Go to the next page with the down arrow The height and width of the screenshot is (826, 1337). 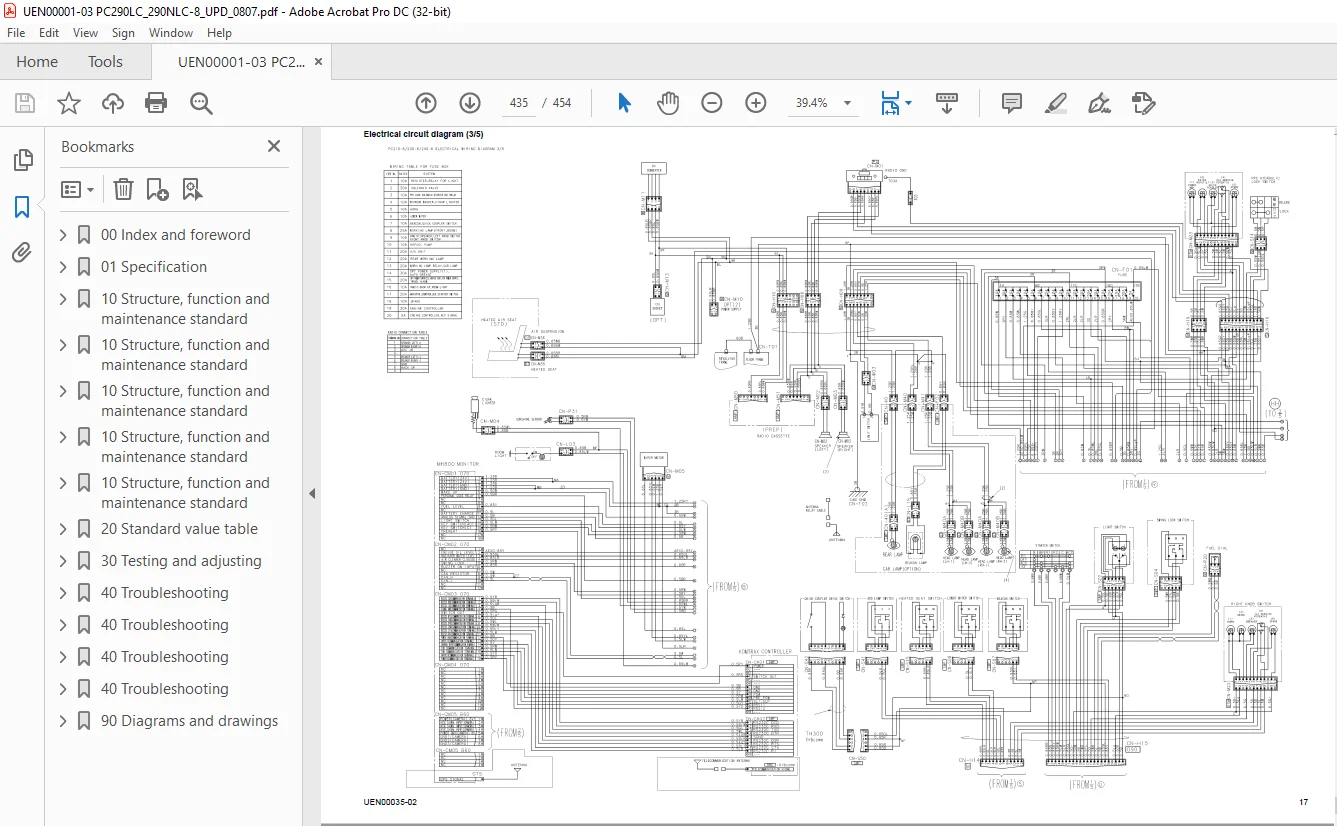click(470, 103)
